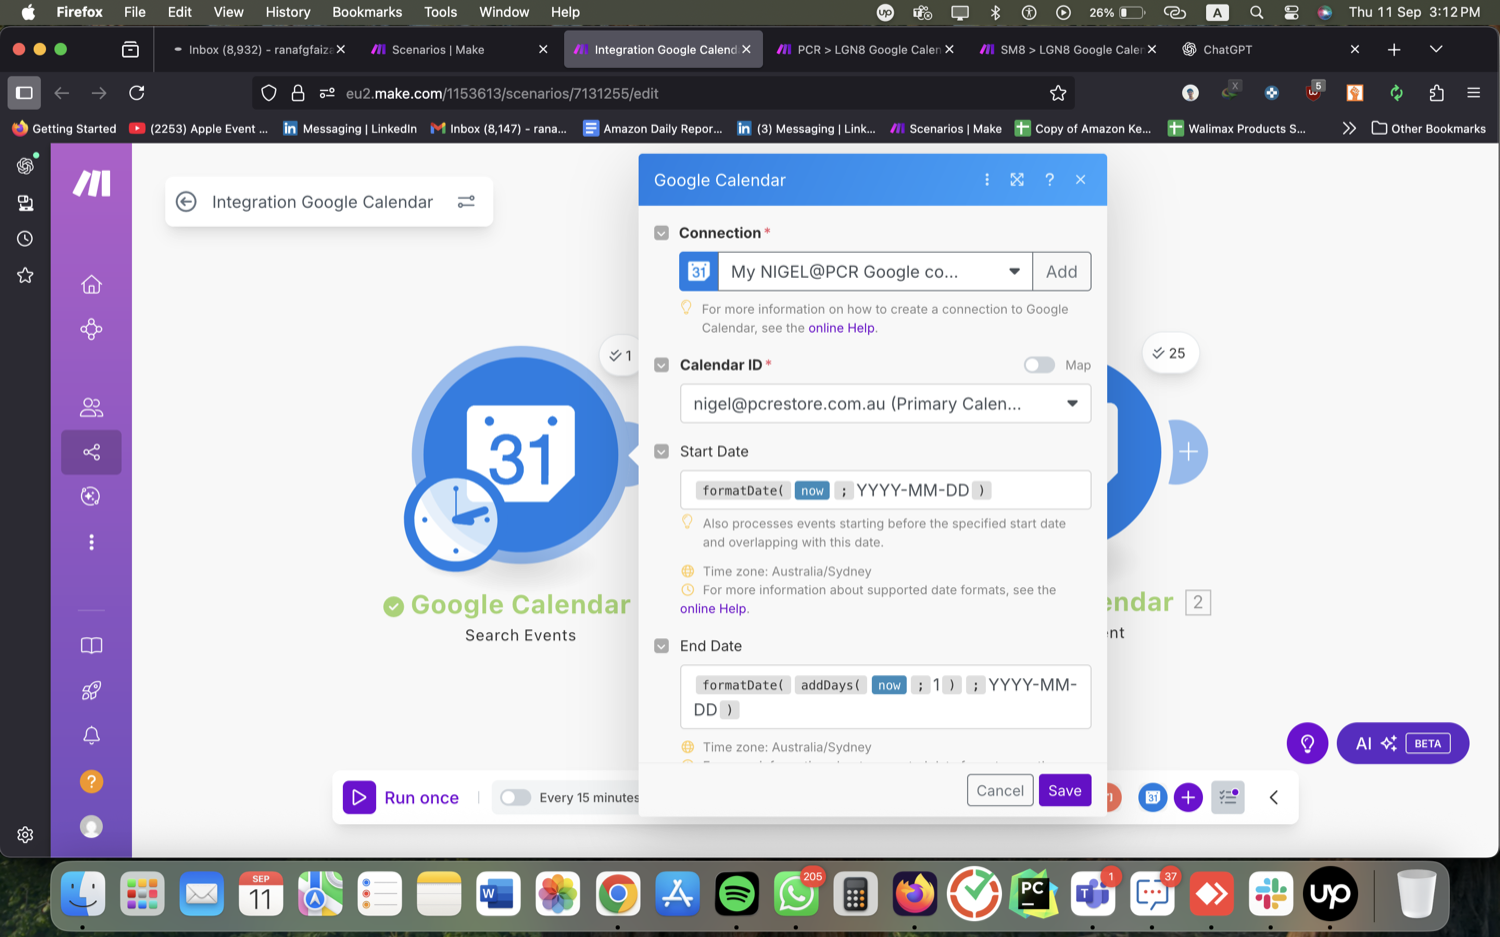Reload the current page
The width and height of the screenshot is (1500, 937).
(137, 93)
